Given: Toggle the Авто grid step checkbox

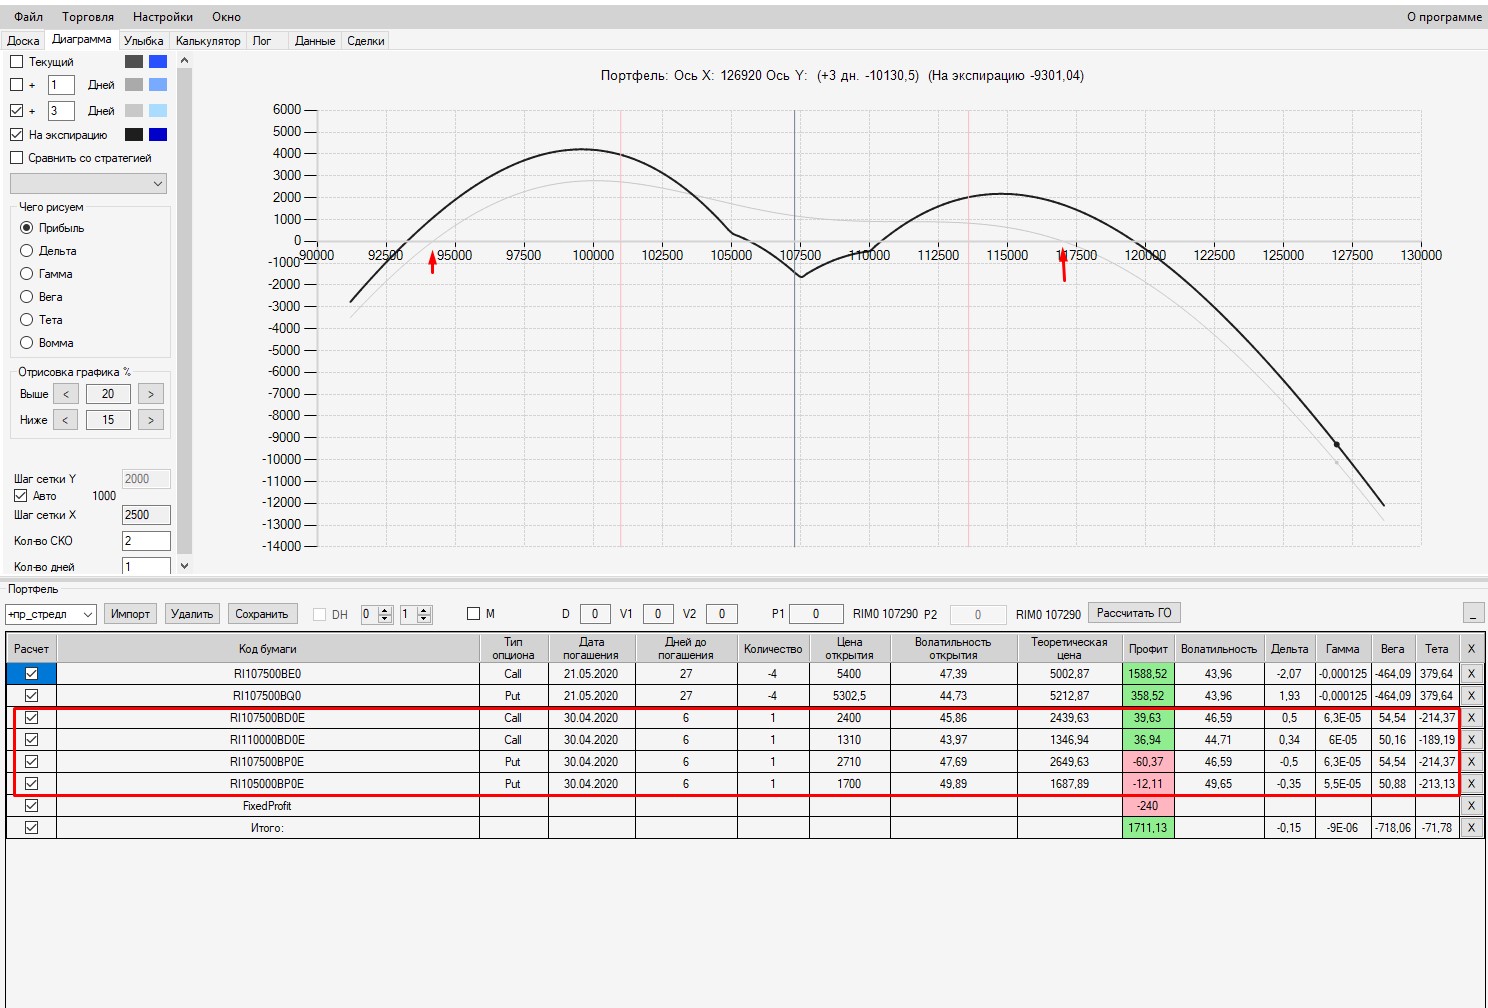Looking at the screenshot, I should click(21, 496).
